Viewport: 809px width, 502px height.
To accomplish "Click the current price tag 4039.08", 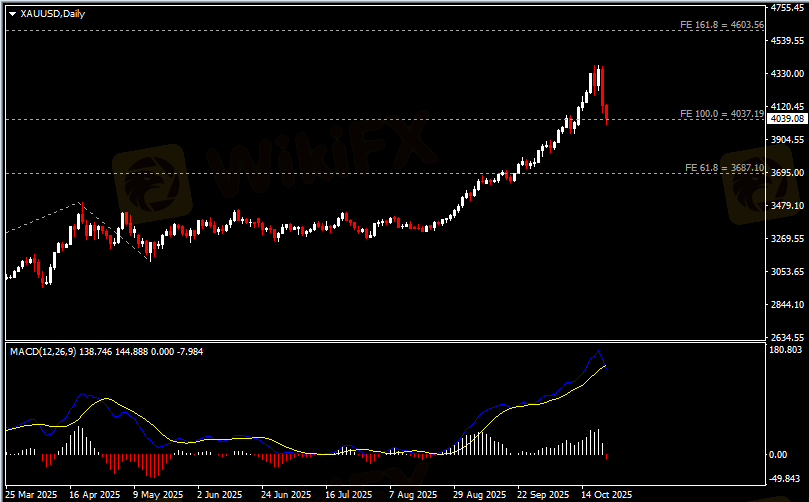I will pos(787,119).
